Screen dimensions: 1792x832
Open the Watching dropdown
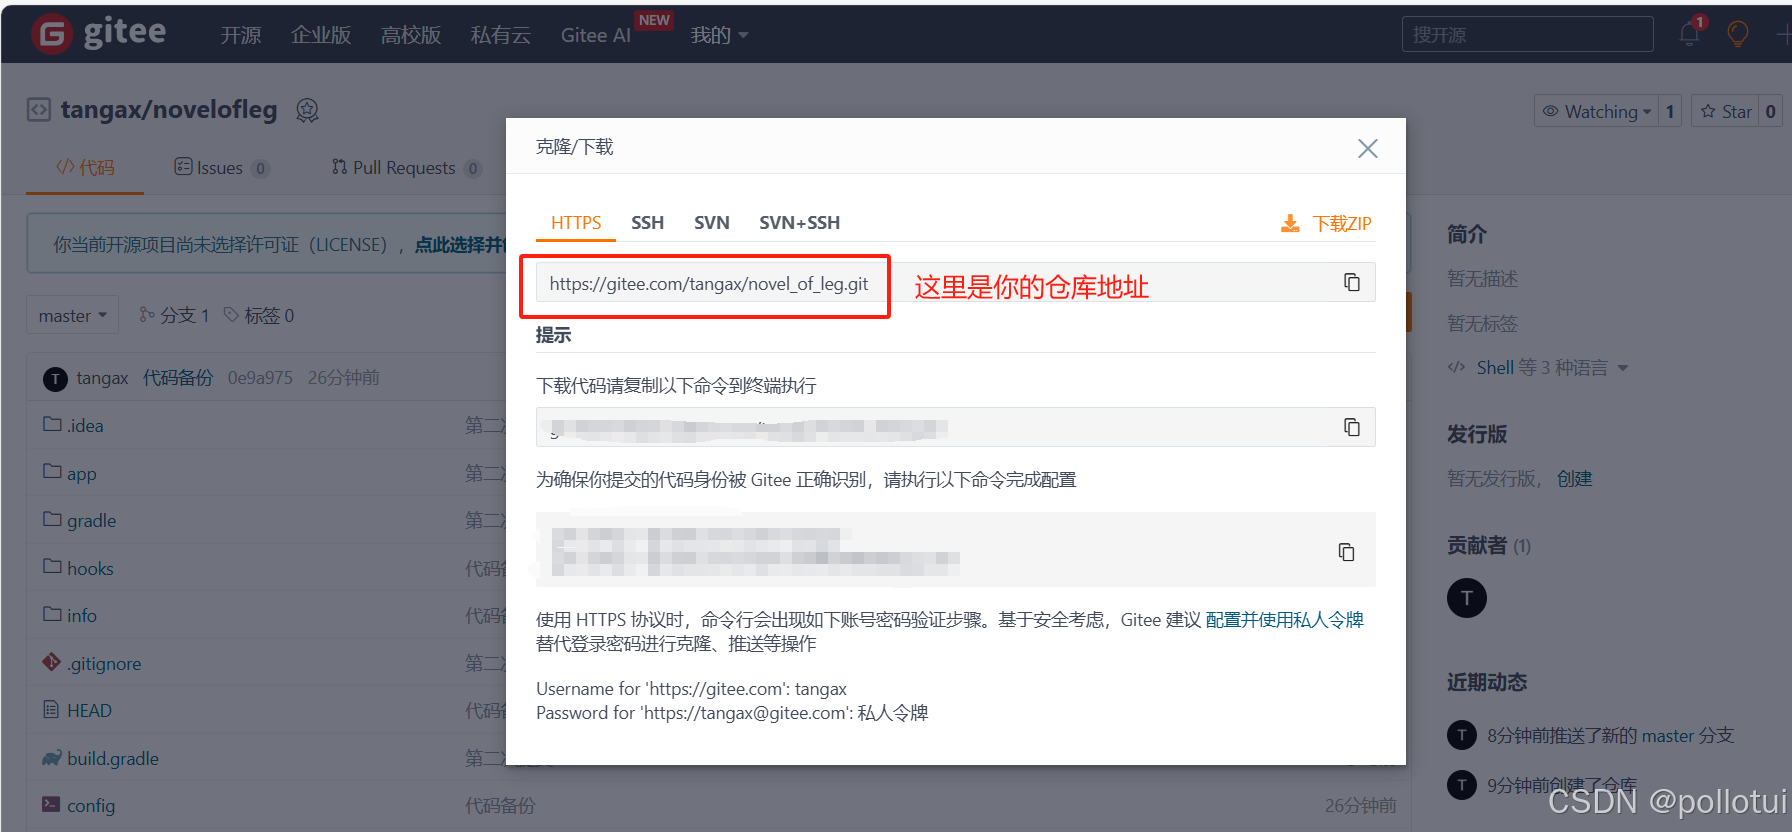pos(1596,111)
